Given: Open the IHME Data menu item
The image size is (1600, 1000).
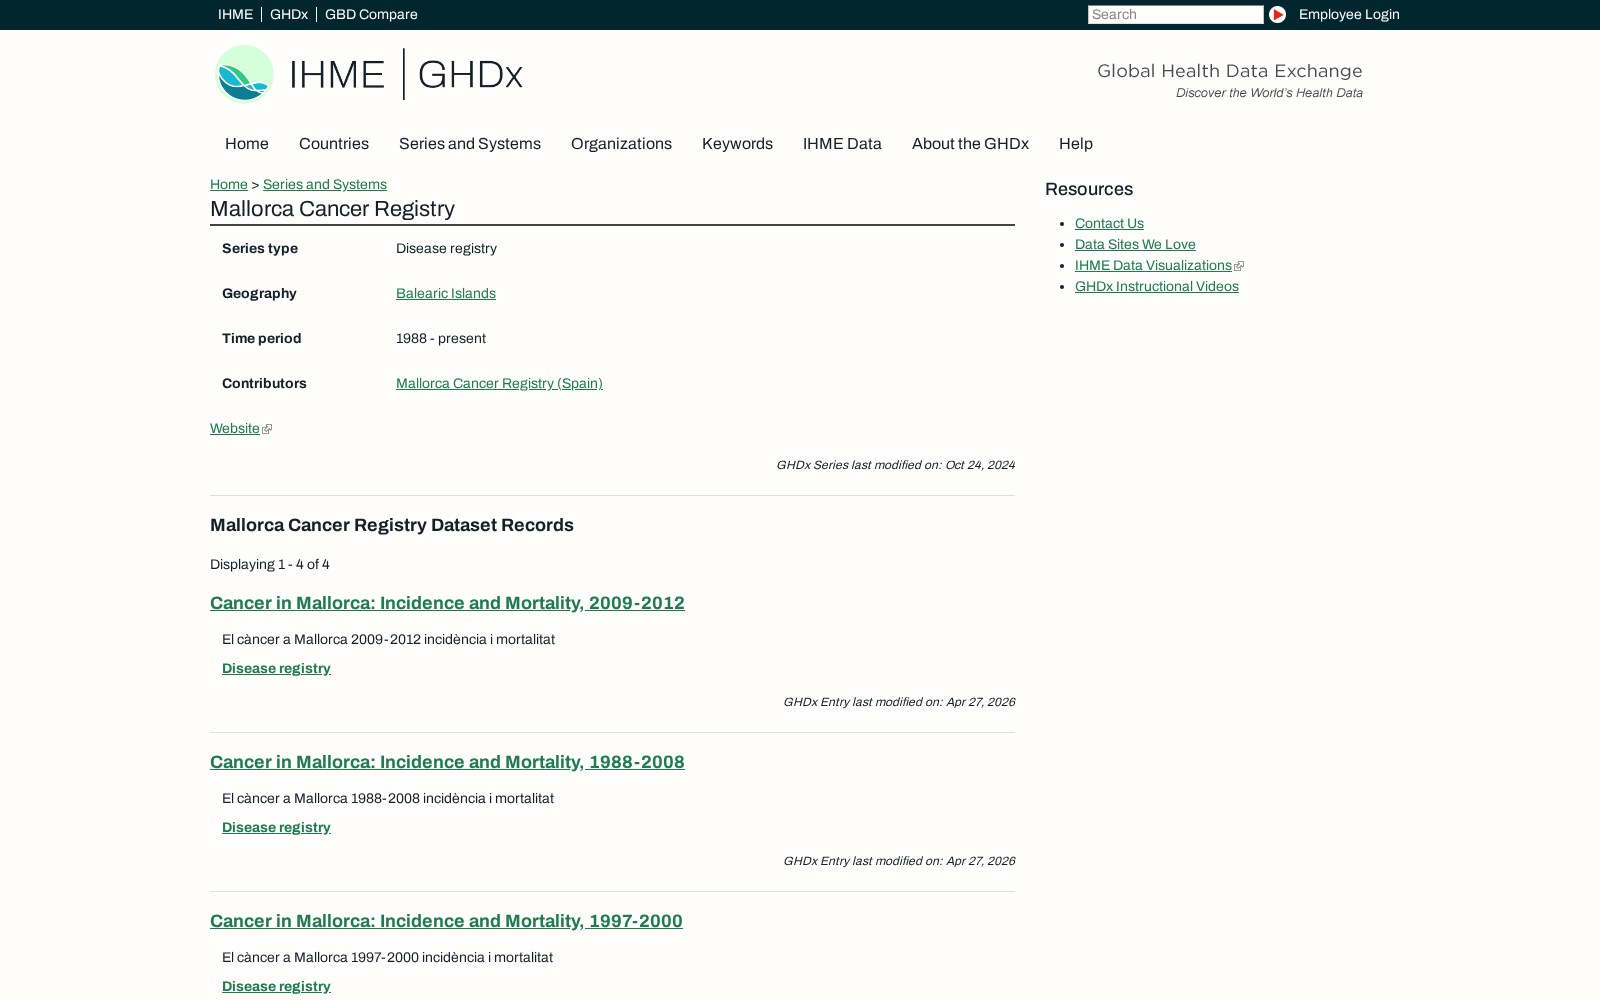Looking at the screenshot, I should [x=842, y=144].
